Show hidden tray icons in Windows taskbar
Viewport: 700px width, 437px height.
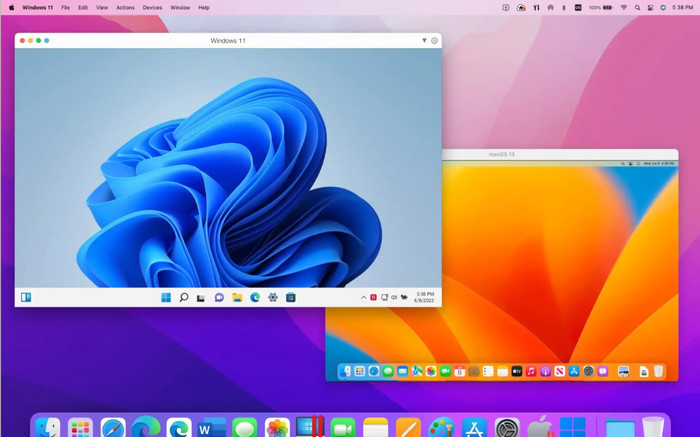pyautogui.click(x=363, y=298)
